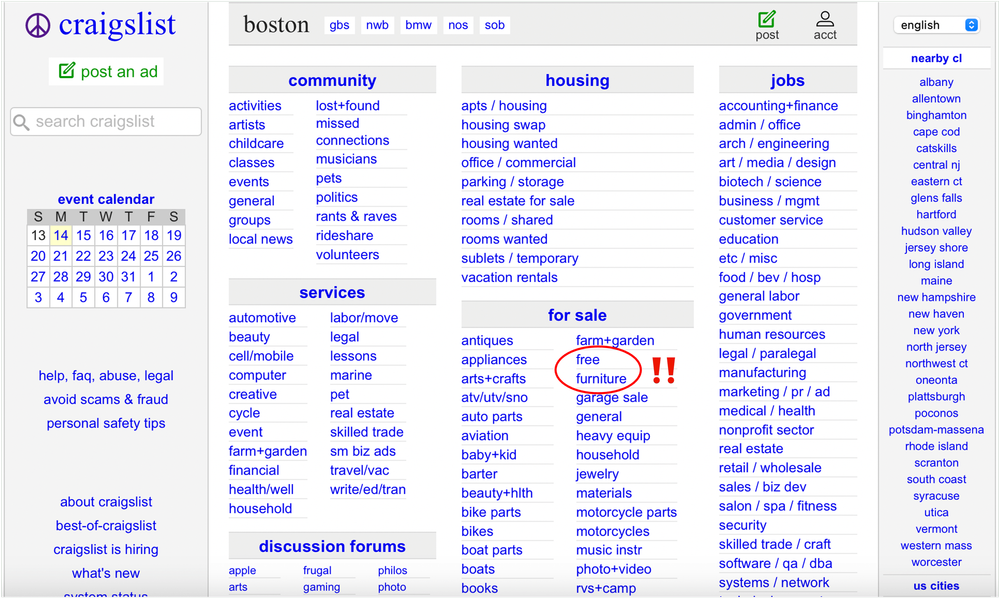The image size is (1000, 598).
Task: Open the services section header
Action: pyautogui.click(x=332, y=293)
